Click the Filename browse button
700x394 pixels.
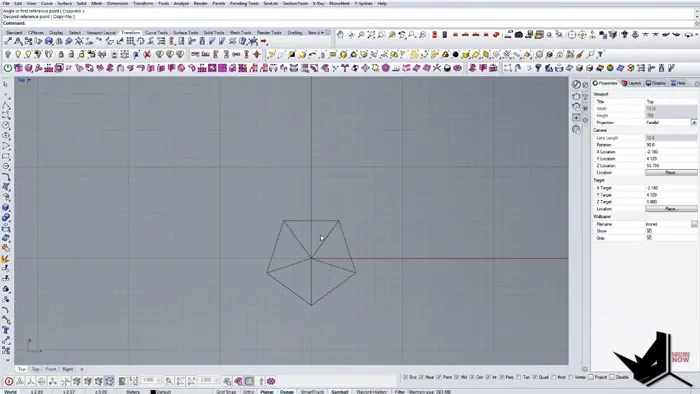pyautogui.click(x=694, y=224)
